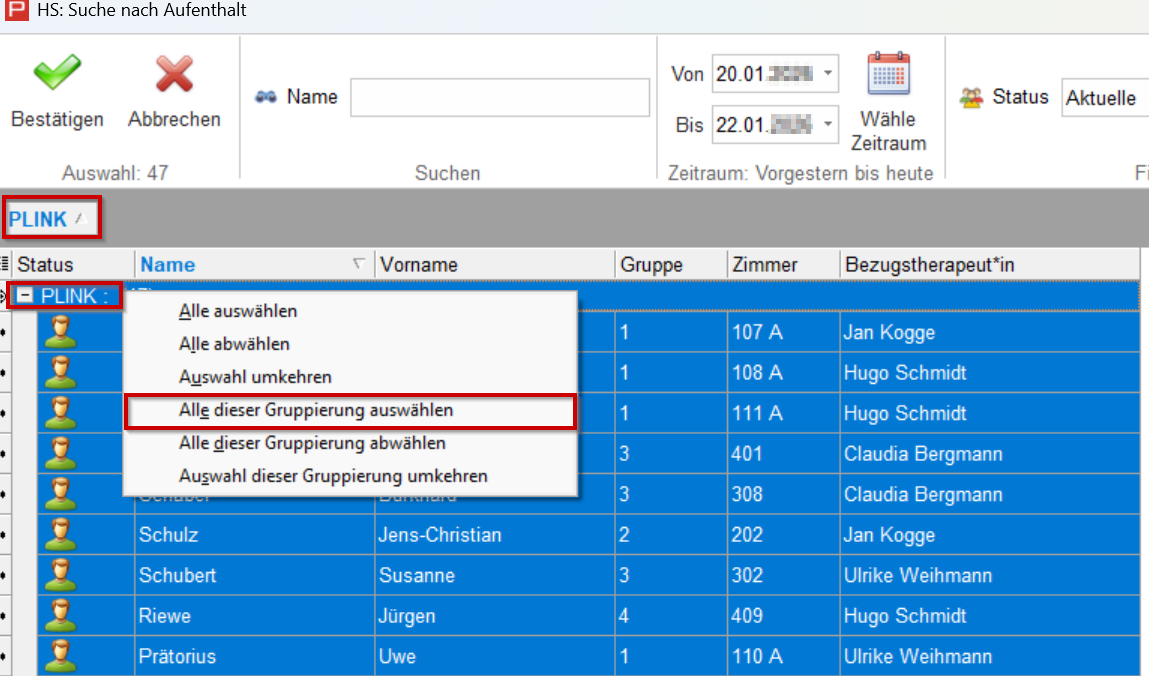Image resolution: width=1149 pixels, height=676 pixels.
Task: Collapse the PLINK group row
Action: 26,296
